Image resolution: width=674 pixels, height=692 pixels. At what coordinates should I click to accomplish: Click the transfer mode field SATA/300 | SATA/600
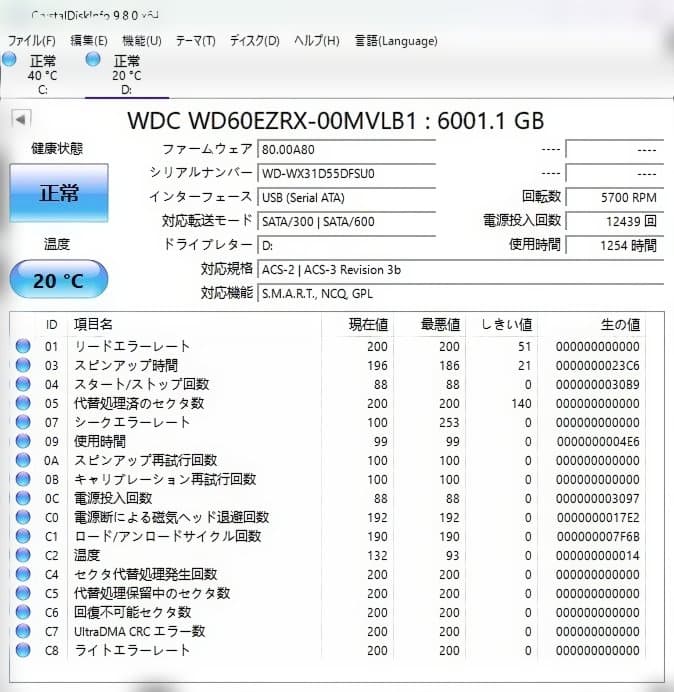coord(346,221)
